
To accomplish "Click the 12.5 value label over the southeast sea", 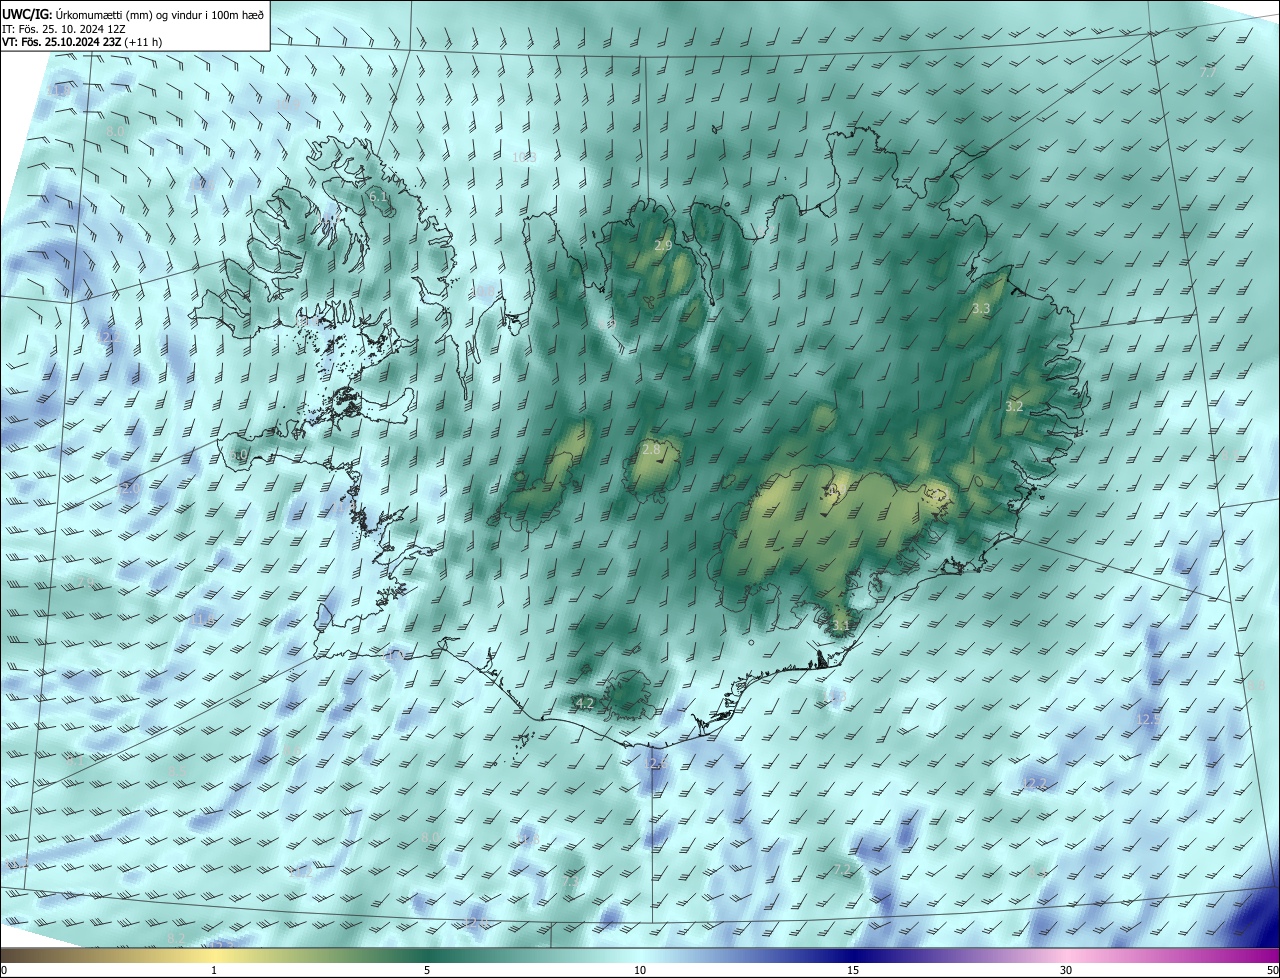I will pyautogui.click(x=1149, y=719).
